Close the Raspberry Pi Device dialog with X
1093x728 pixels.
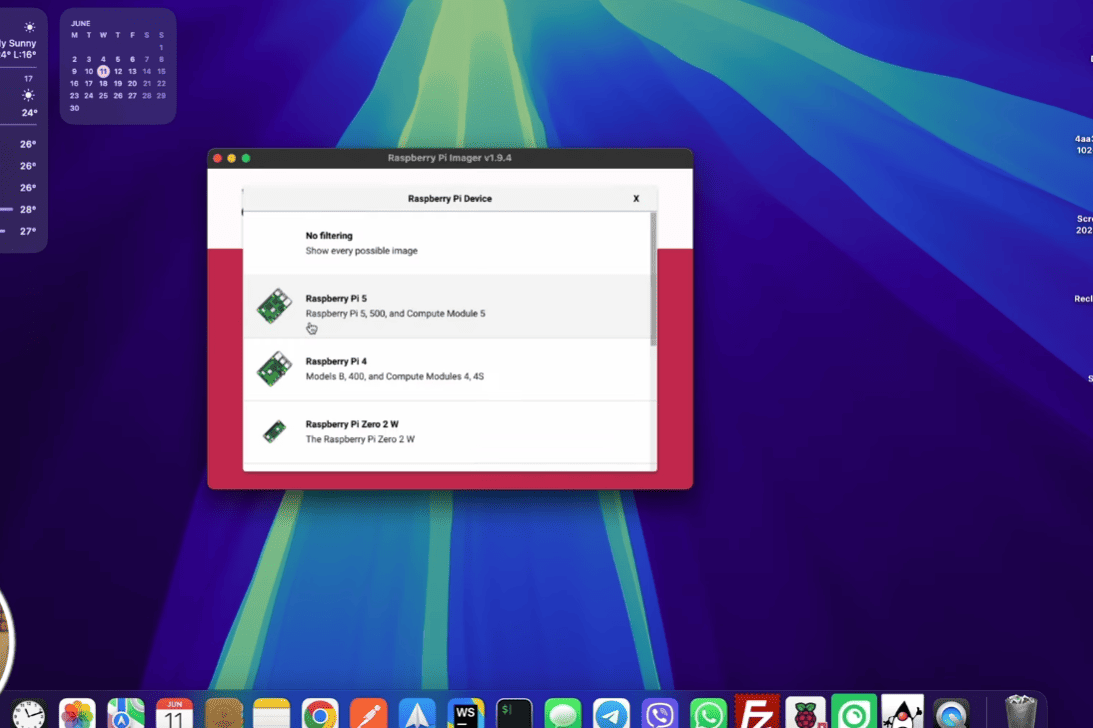pos(636,199)
